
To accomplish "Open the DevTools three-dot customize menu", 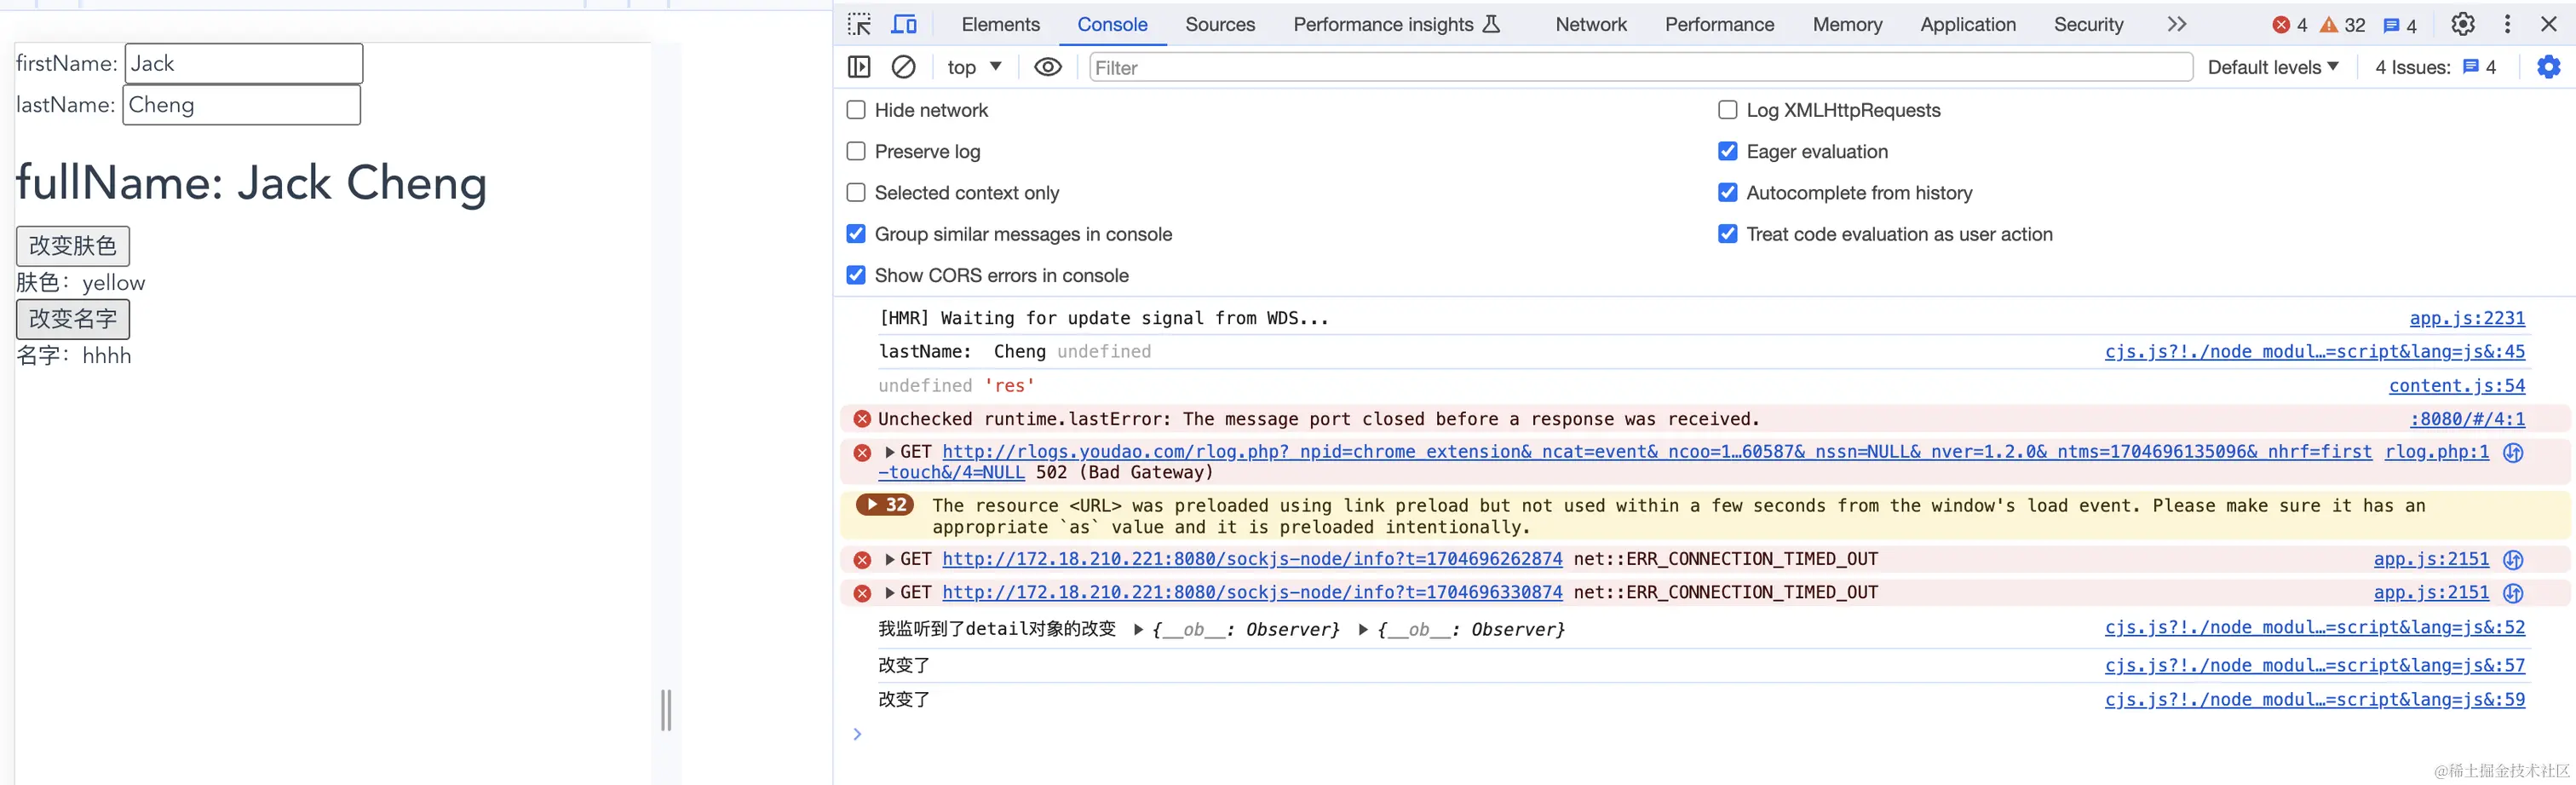I will [x=2507, y=24].
